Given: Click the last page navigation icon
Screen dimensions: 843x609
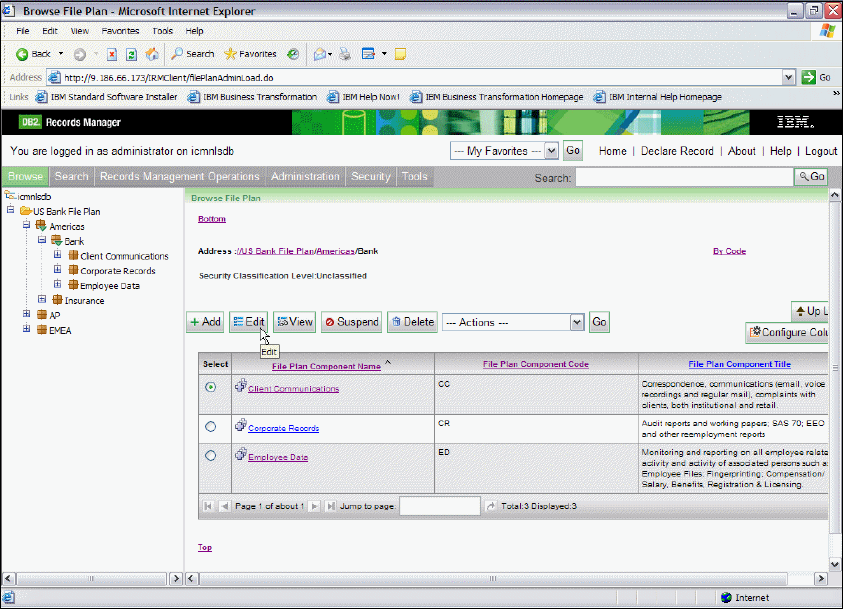Looking at the screenshot, I should [331, 506].
